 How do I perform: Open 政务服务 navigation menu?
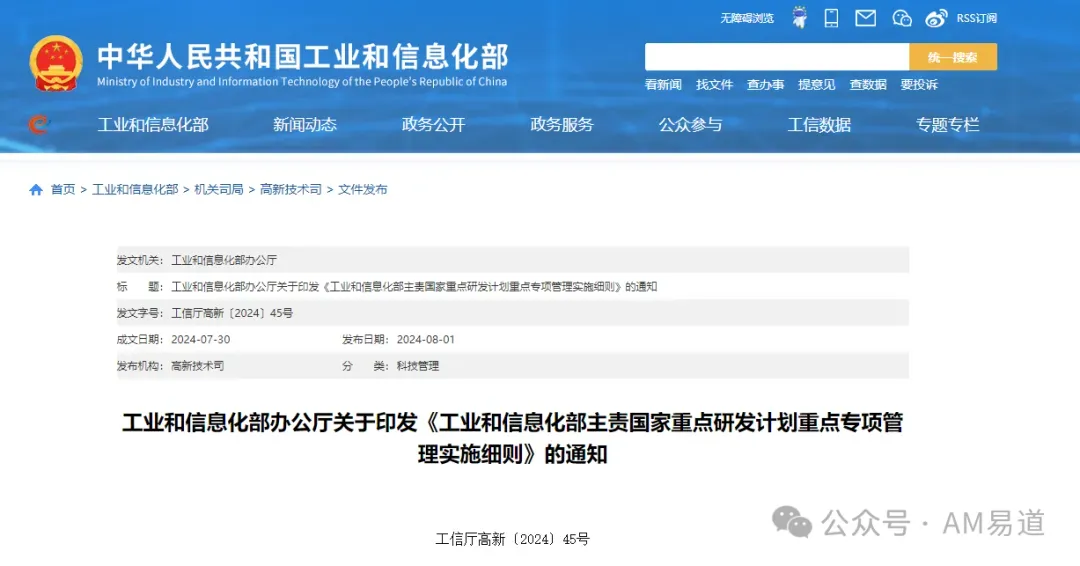[562, 125]
